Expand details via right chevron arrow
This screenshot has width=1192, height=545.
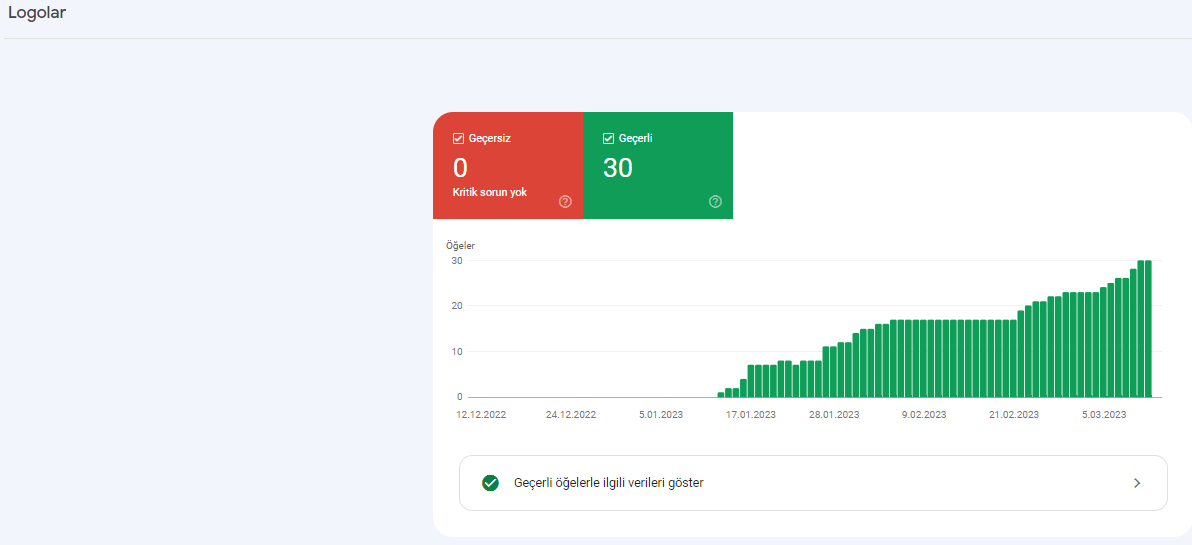pyautogui.click(x=1137, y=483)
